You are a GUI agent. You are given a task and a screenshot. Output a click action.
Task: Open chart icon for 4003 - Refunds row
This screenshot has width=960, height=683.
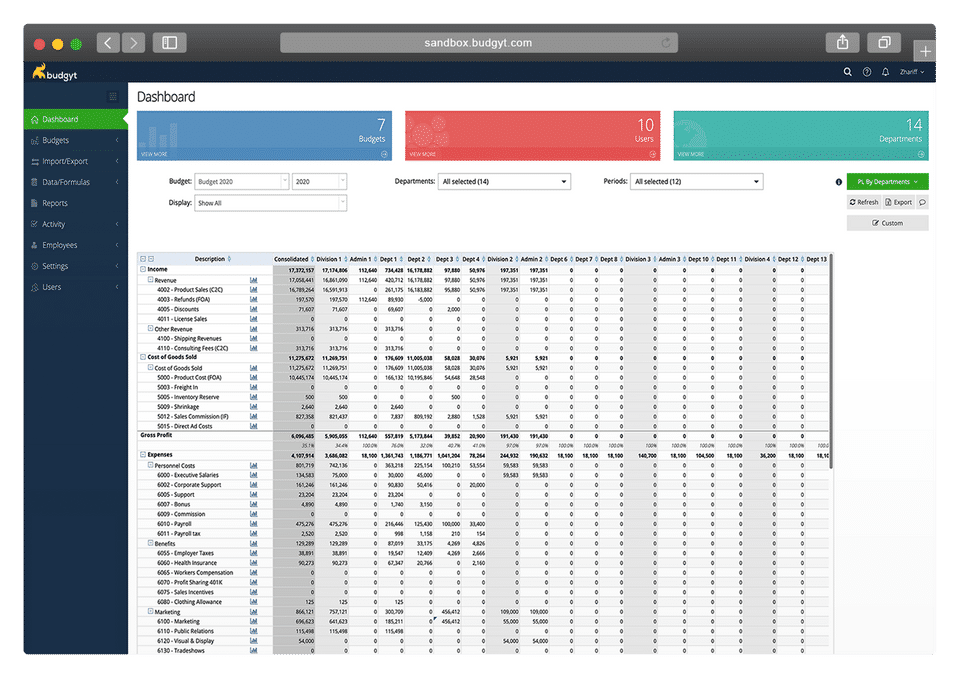[253, 299]
